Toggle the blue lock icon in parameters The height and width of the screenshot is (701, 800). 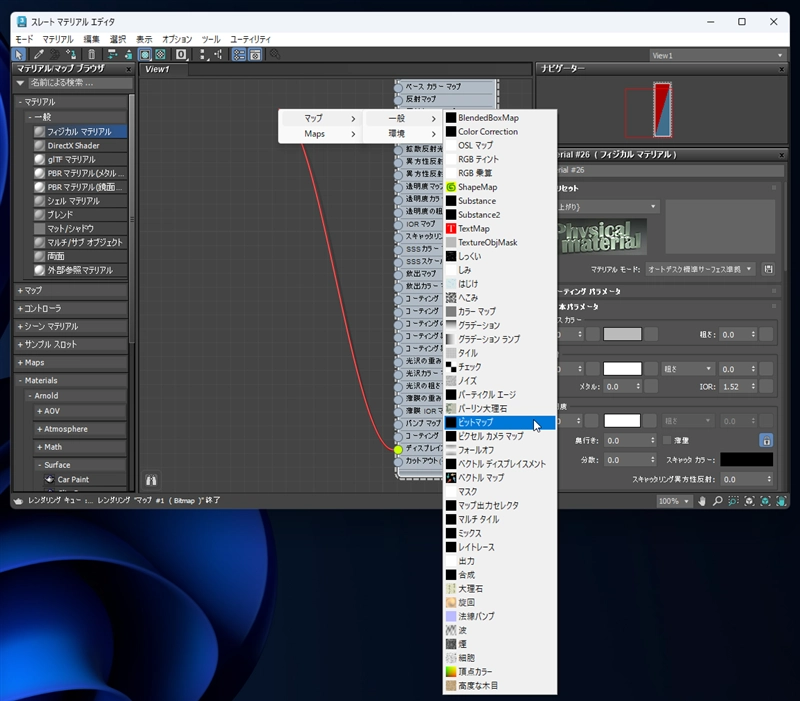766,440
